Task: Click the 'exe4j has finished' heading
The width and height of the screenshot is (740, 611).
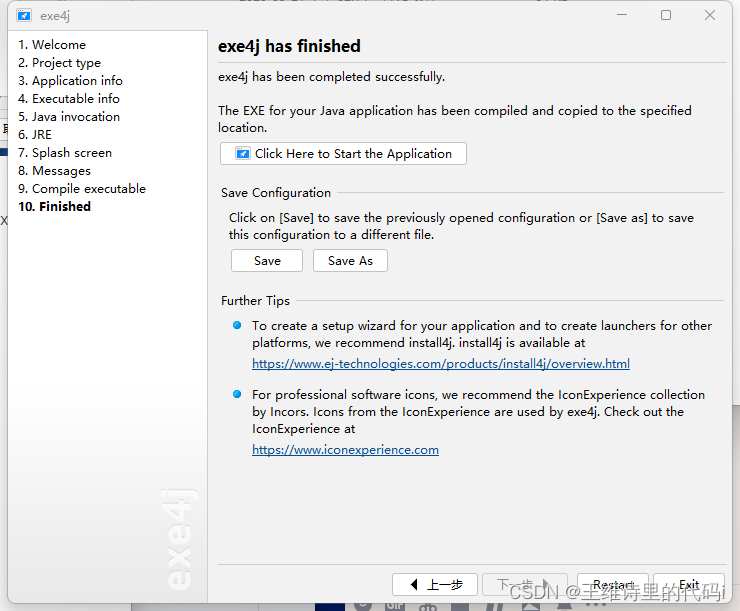Action: point(289,46)
